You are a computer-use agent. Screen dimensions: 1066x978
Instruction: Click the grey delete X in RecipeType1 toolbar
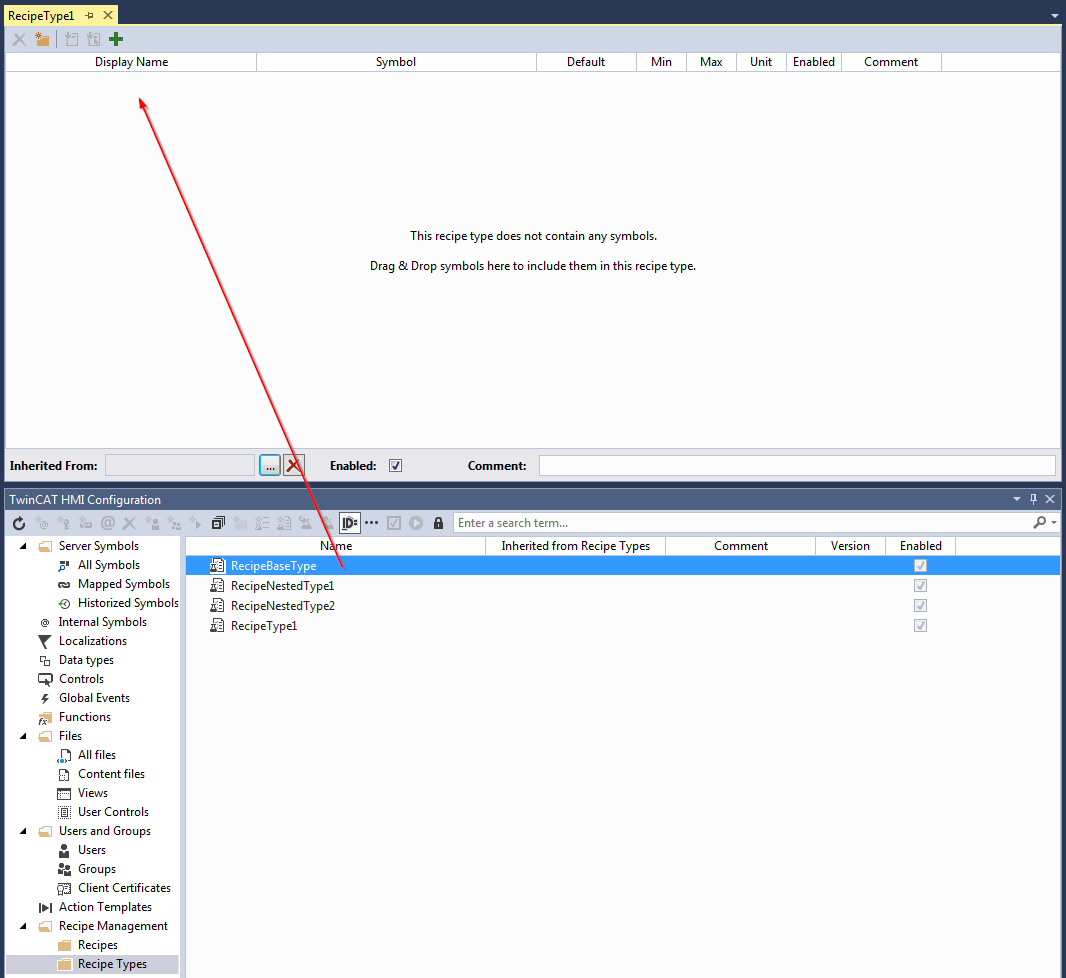[x=19, y=39]
